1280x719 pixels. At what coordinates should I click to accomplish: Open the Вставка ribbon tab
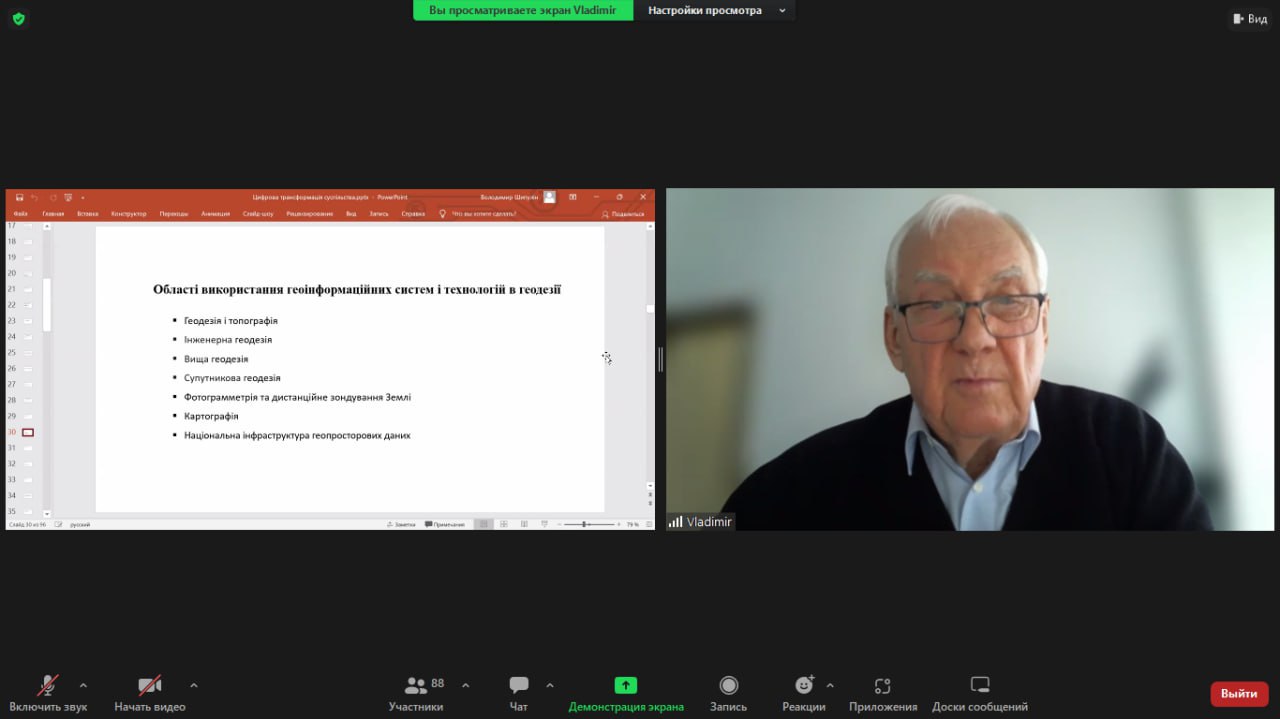(x=88, y=213)
